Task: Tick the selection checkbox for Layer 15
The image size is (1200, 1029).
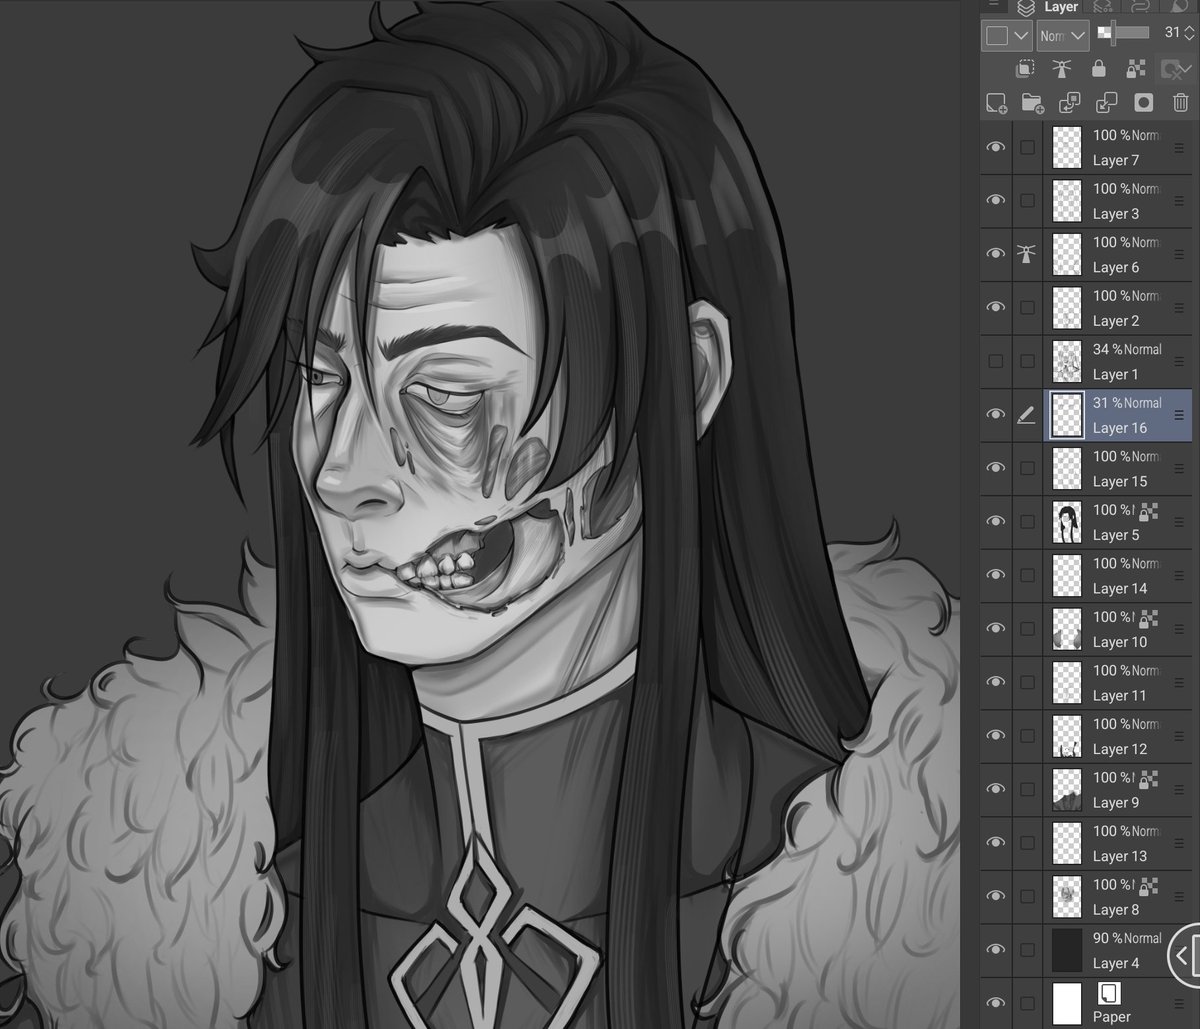Action: (x=1027, y=468)
